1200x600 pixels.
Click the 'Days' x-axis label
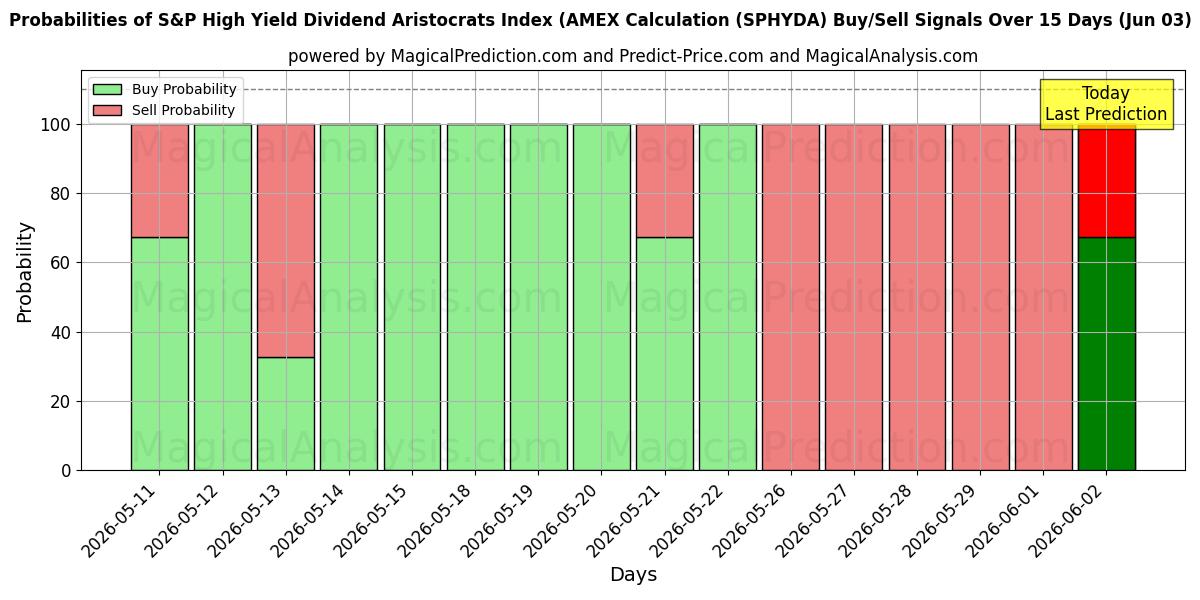click(633, 575)
